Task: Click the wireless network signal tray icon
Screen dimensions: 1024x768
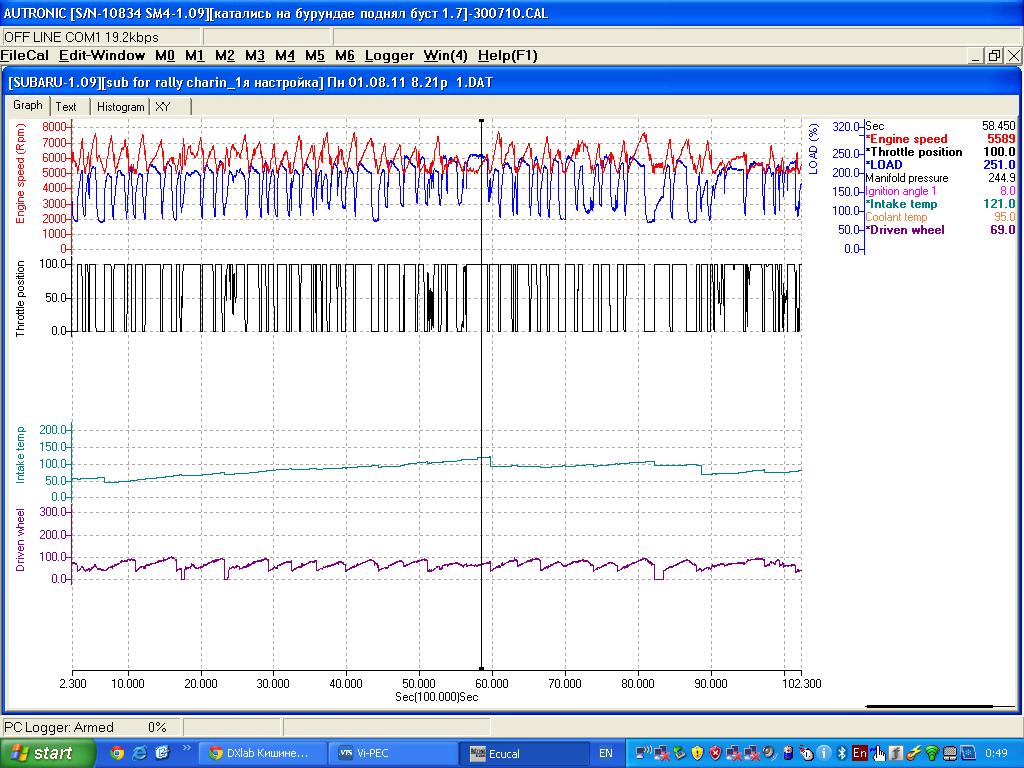Action: [932, 753]
